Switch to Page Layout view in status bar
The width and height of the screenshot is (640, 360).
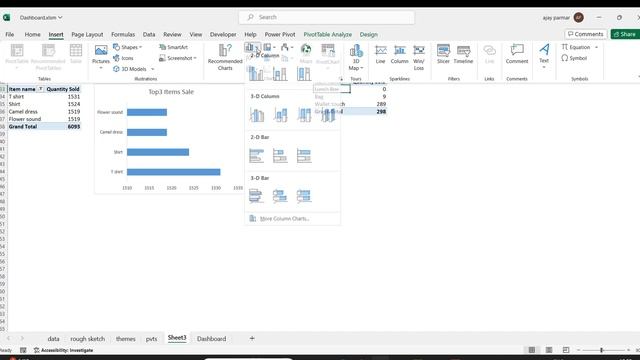coord(549,350)
